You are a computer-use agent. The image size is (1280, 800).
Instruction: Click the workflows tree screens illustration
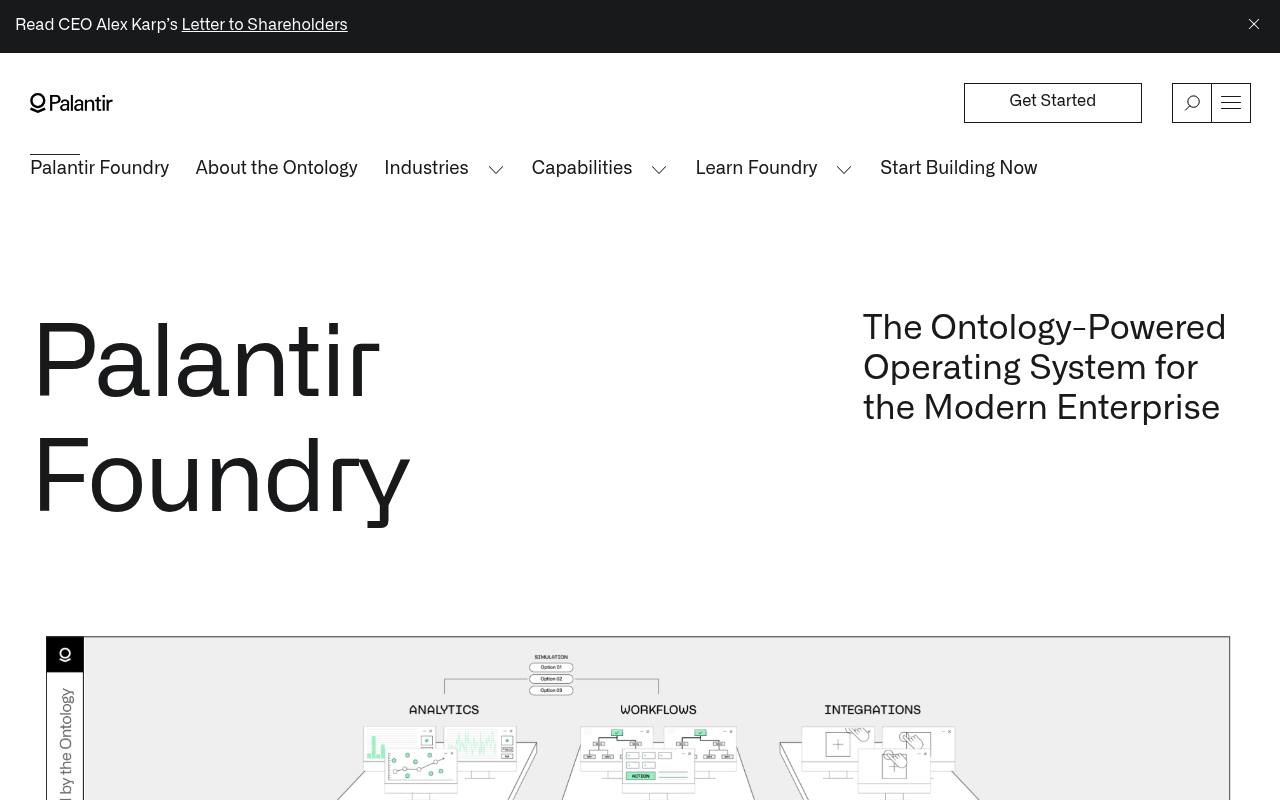(x=658, y=759)
